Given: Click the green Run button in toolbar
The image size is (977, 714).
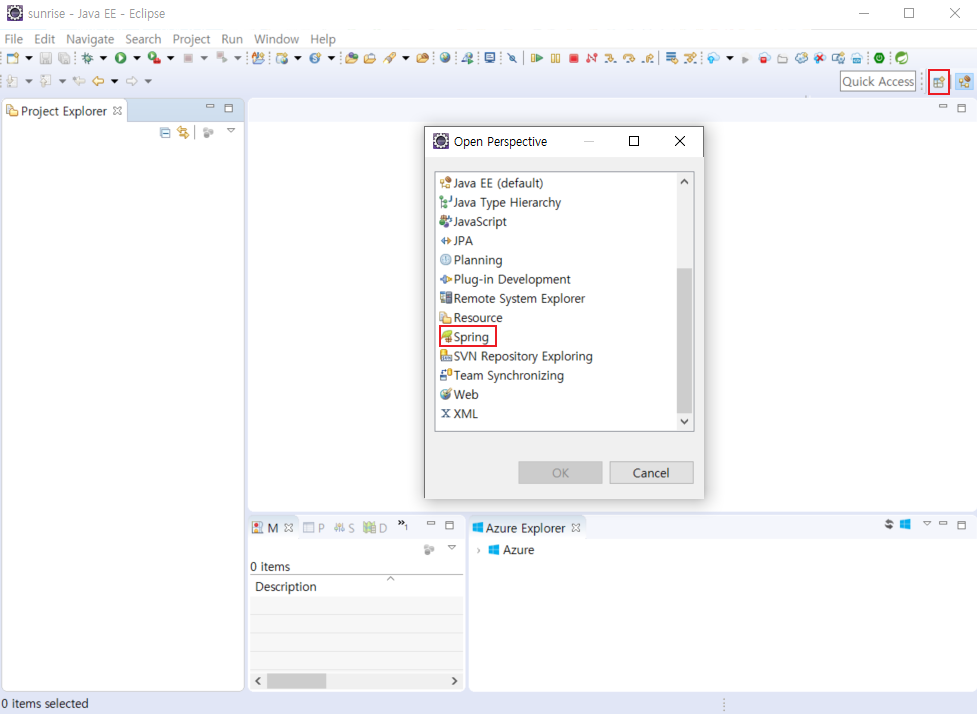Looking at the screenshot, I should (x=121, y=58).
